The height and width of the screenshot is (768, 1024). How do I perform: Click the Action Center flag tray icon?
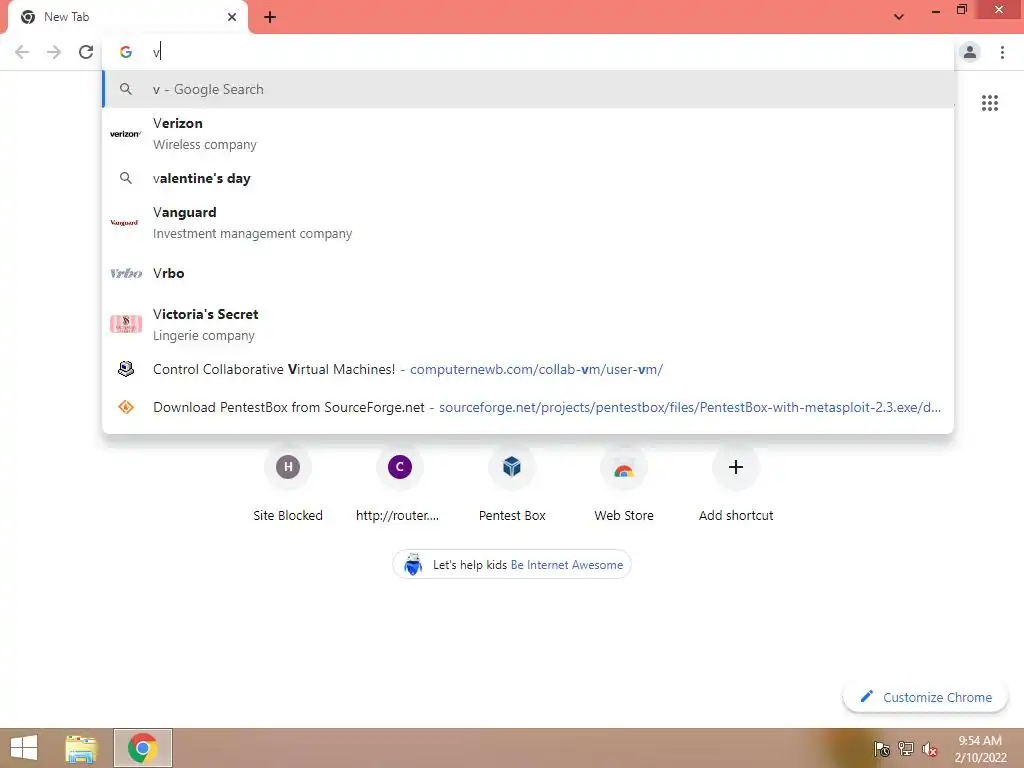tap(881, 749)
